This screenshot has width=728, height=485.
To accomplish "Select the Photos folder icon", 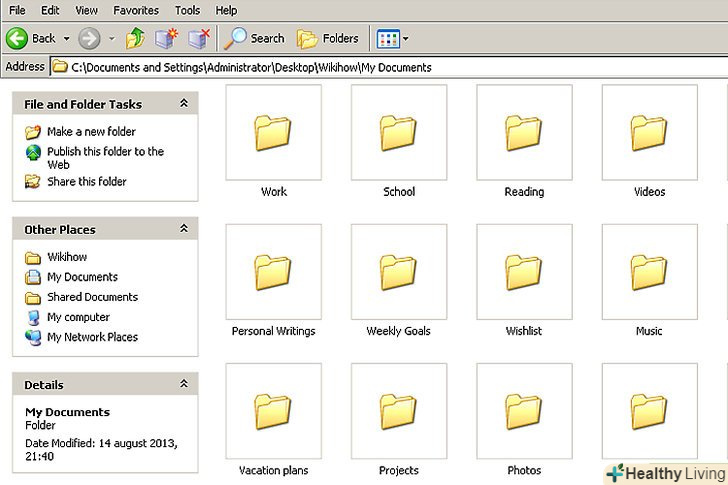I will 523,412.
